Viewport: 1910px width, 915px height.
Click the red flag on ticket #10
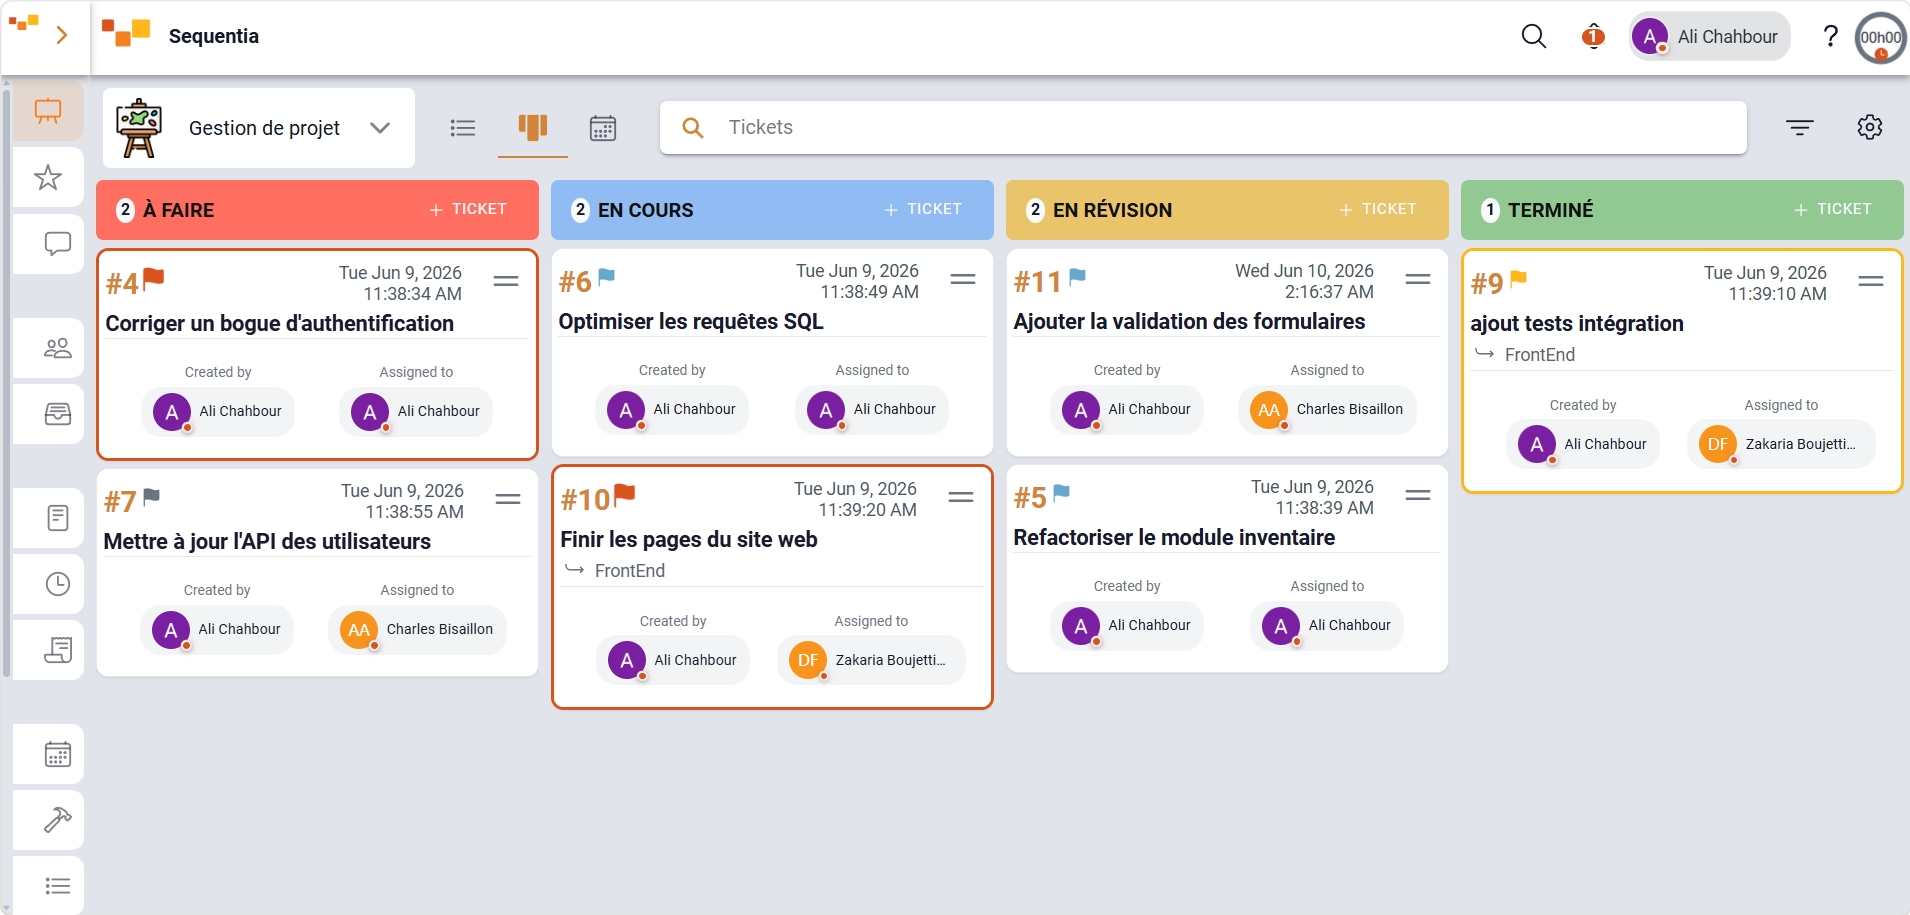point(624,495)
